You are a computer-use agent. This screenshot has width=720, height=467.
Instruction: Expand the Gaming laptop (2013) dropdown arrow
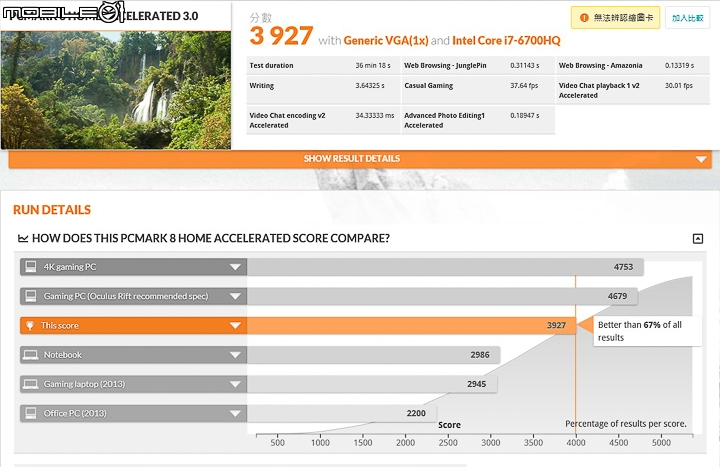point(235,384)
